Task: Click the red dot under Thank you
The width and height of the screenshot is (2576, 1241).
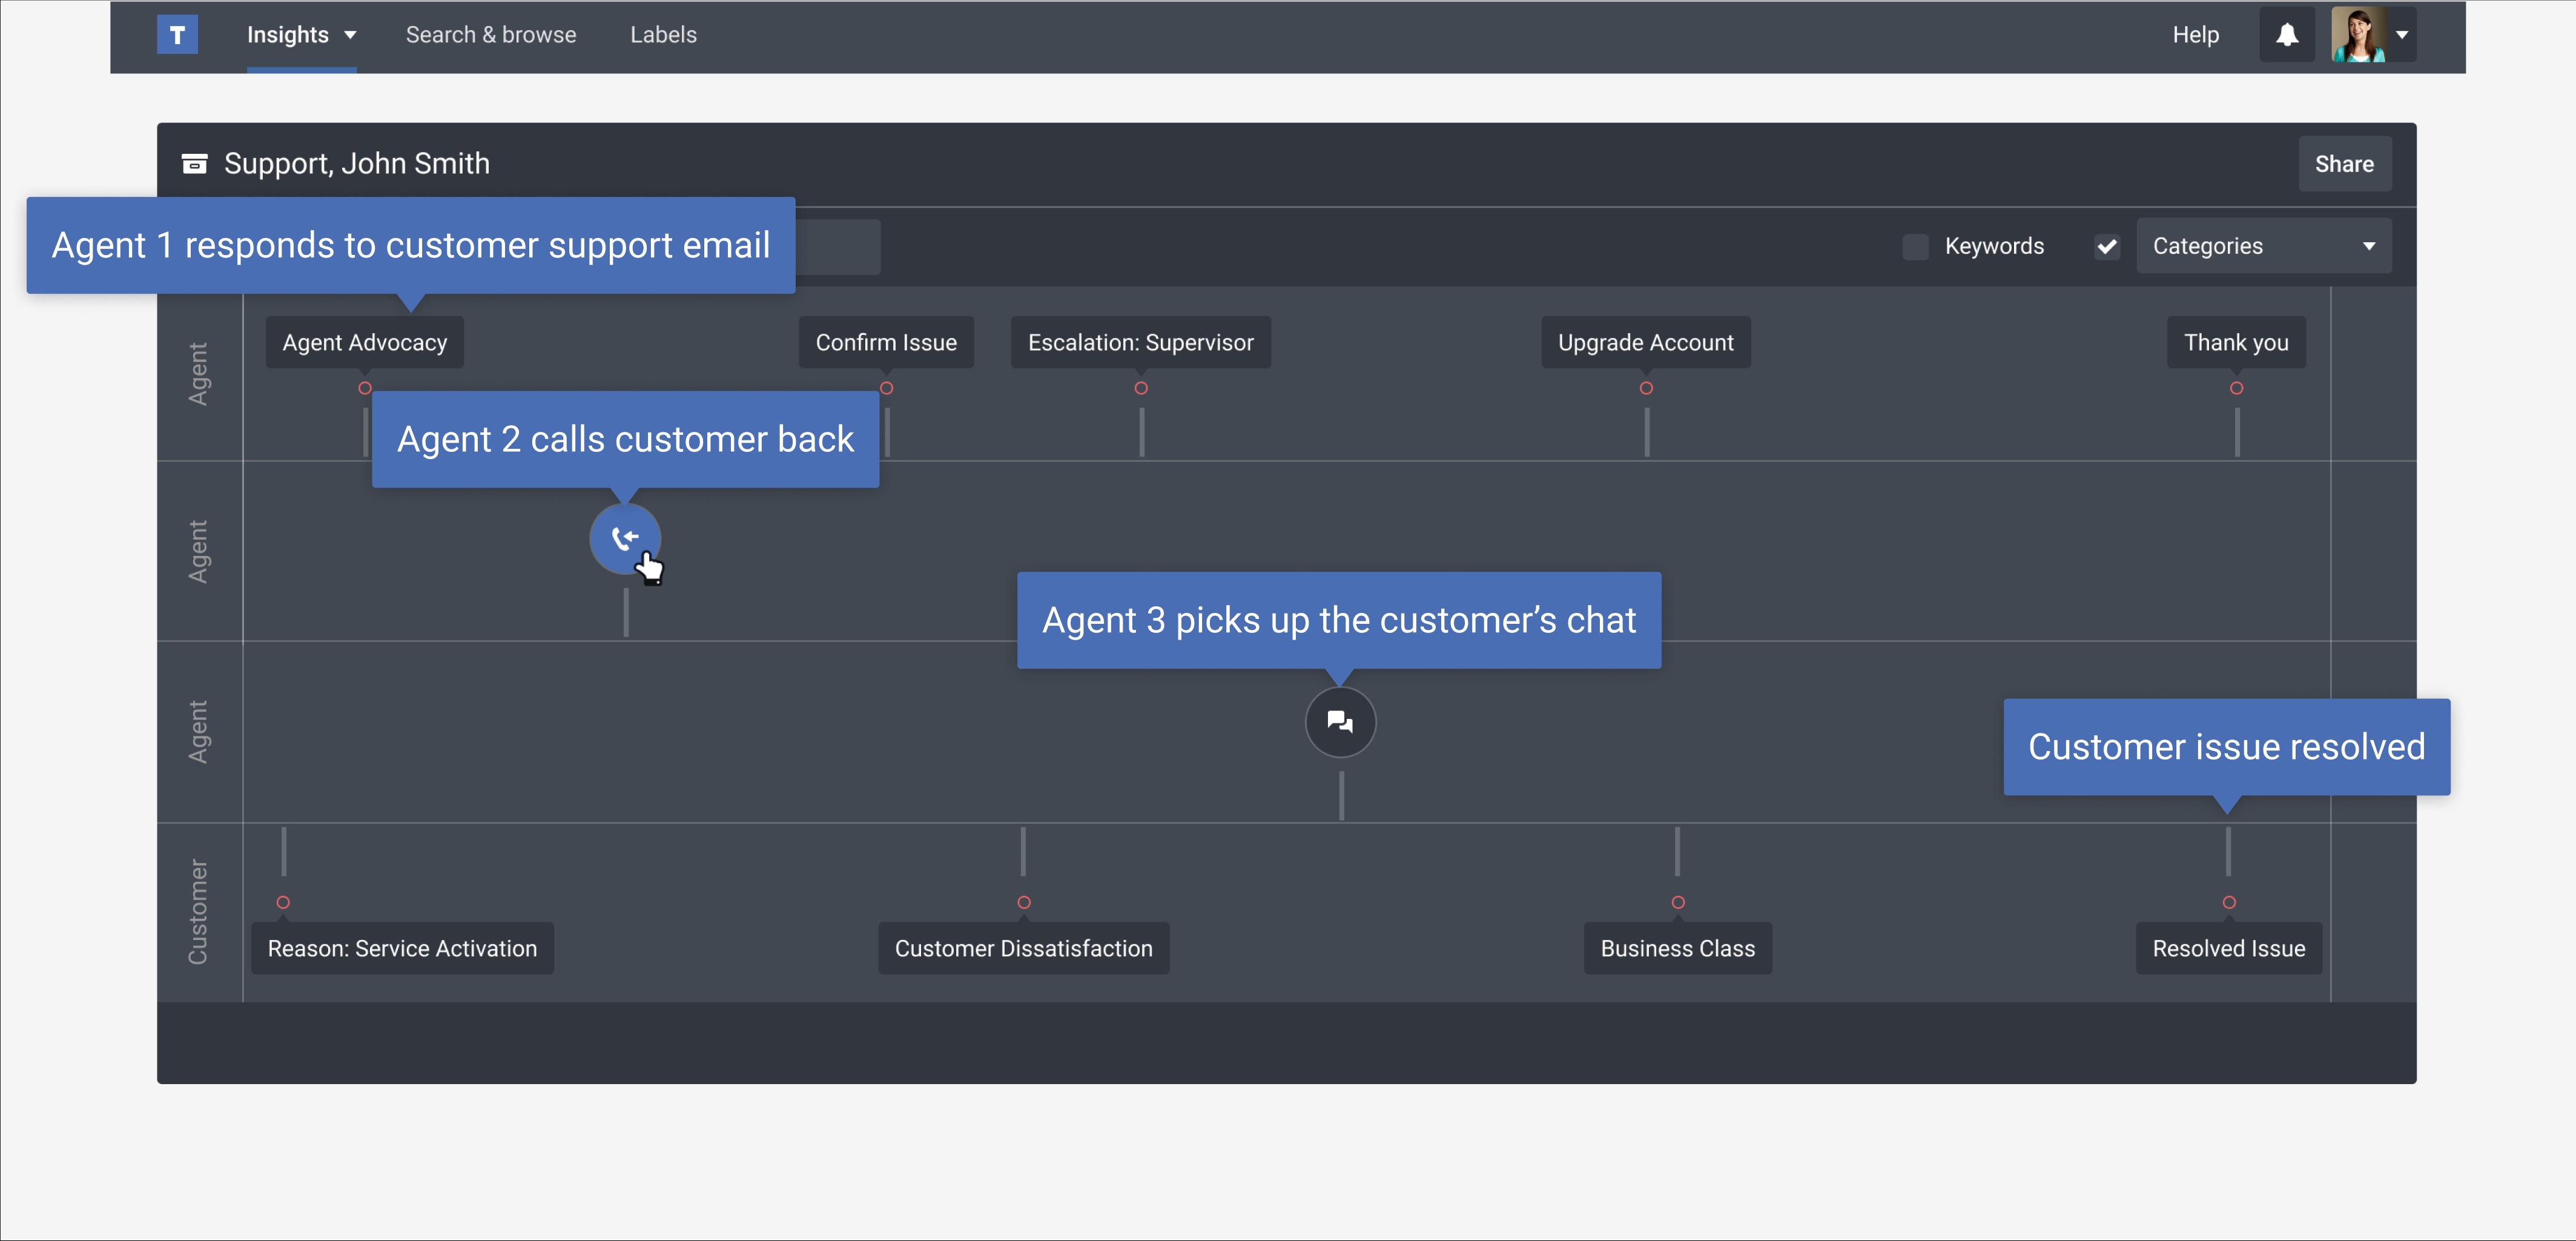Action: point(2236,389)
